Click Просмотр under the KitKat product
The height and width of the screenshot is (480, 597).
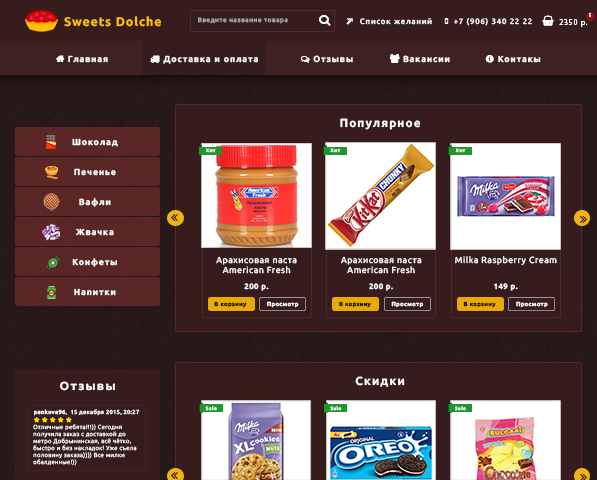(407, 304)
